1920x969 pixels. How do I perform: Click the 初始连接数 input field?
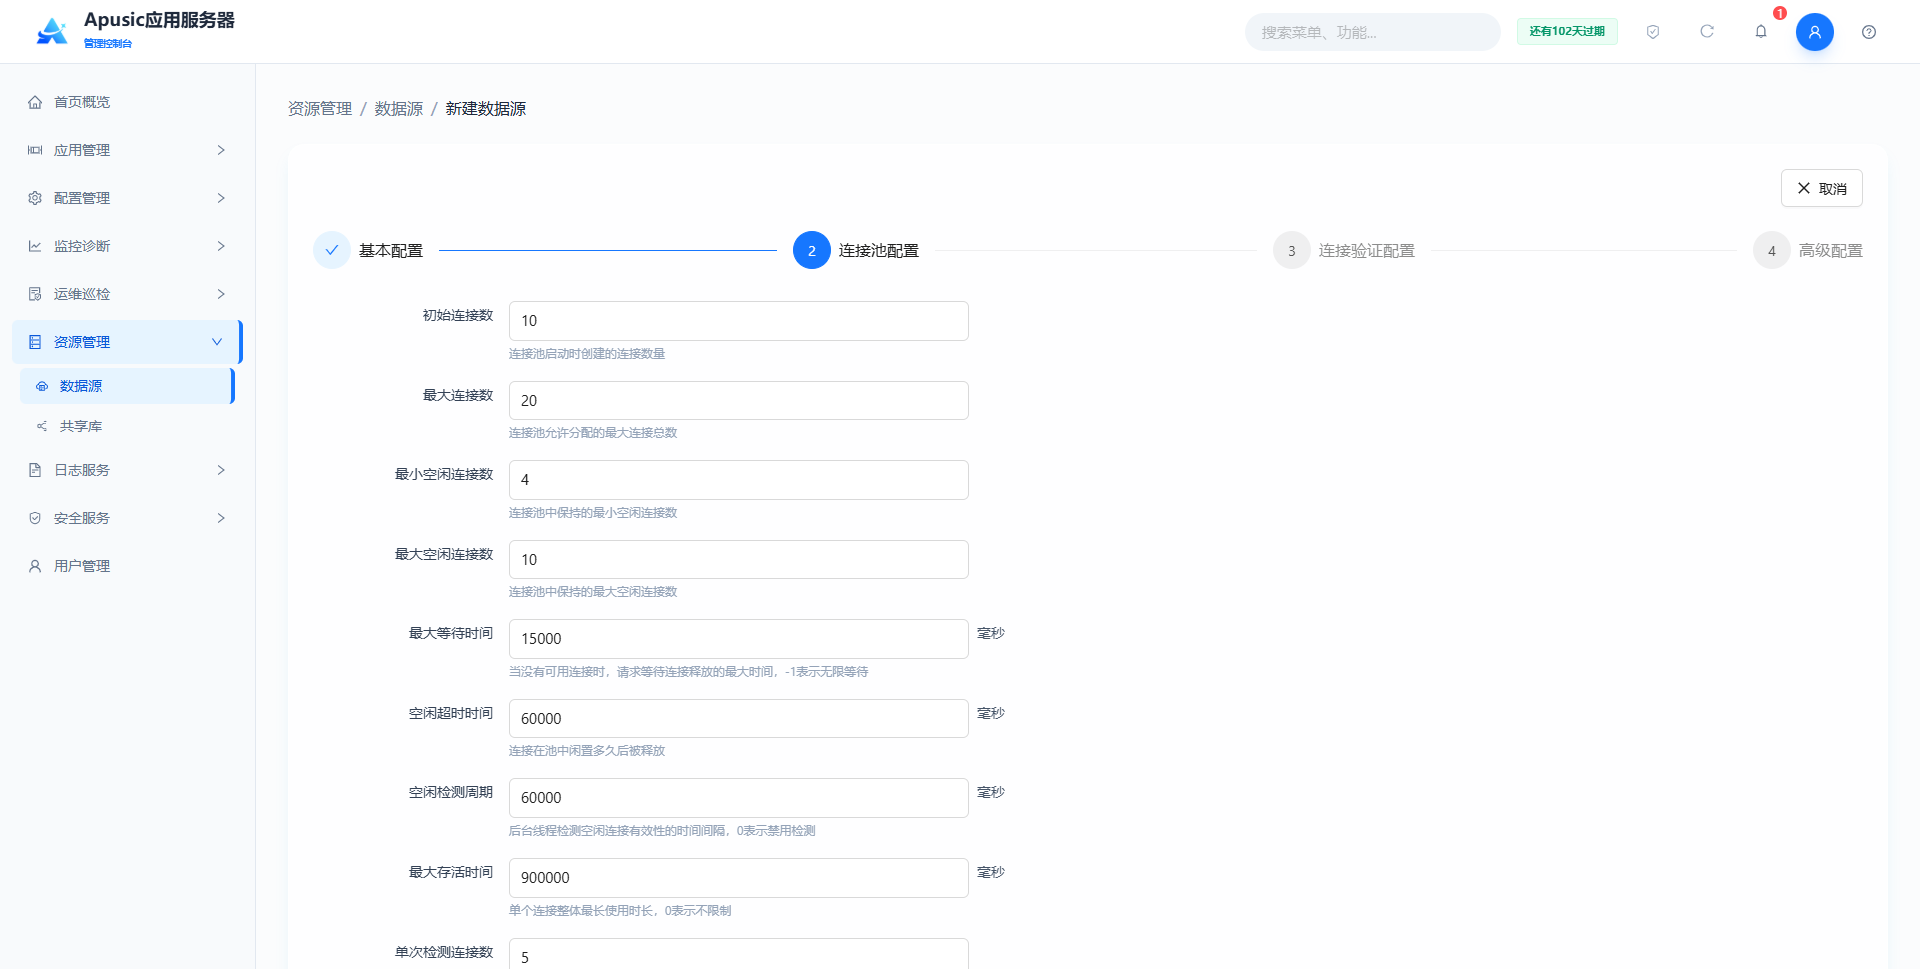[738, 321]
